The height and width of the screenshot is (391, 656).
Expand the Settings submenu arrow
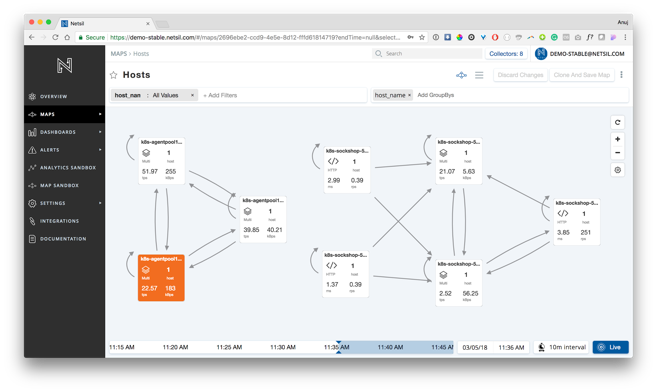100,203
